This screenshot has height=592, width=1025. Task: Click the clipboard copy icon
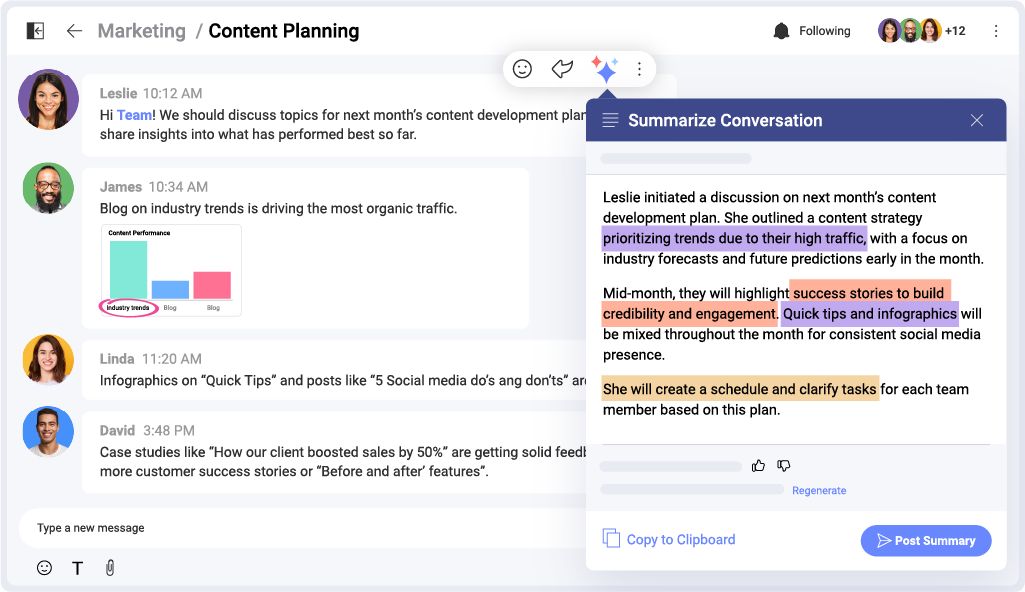coord(611,538)
